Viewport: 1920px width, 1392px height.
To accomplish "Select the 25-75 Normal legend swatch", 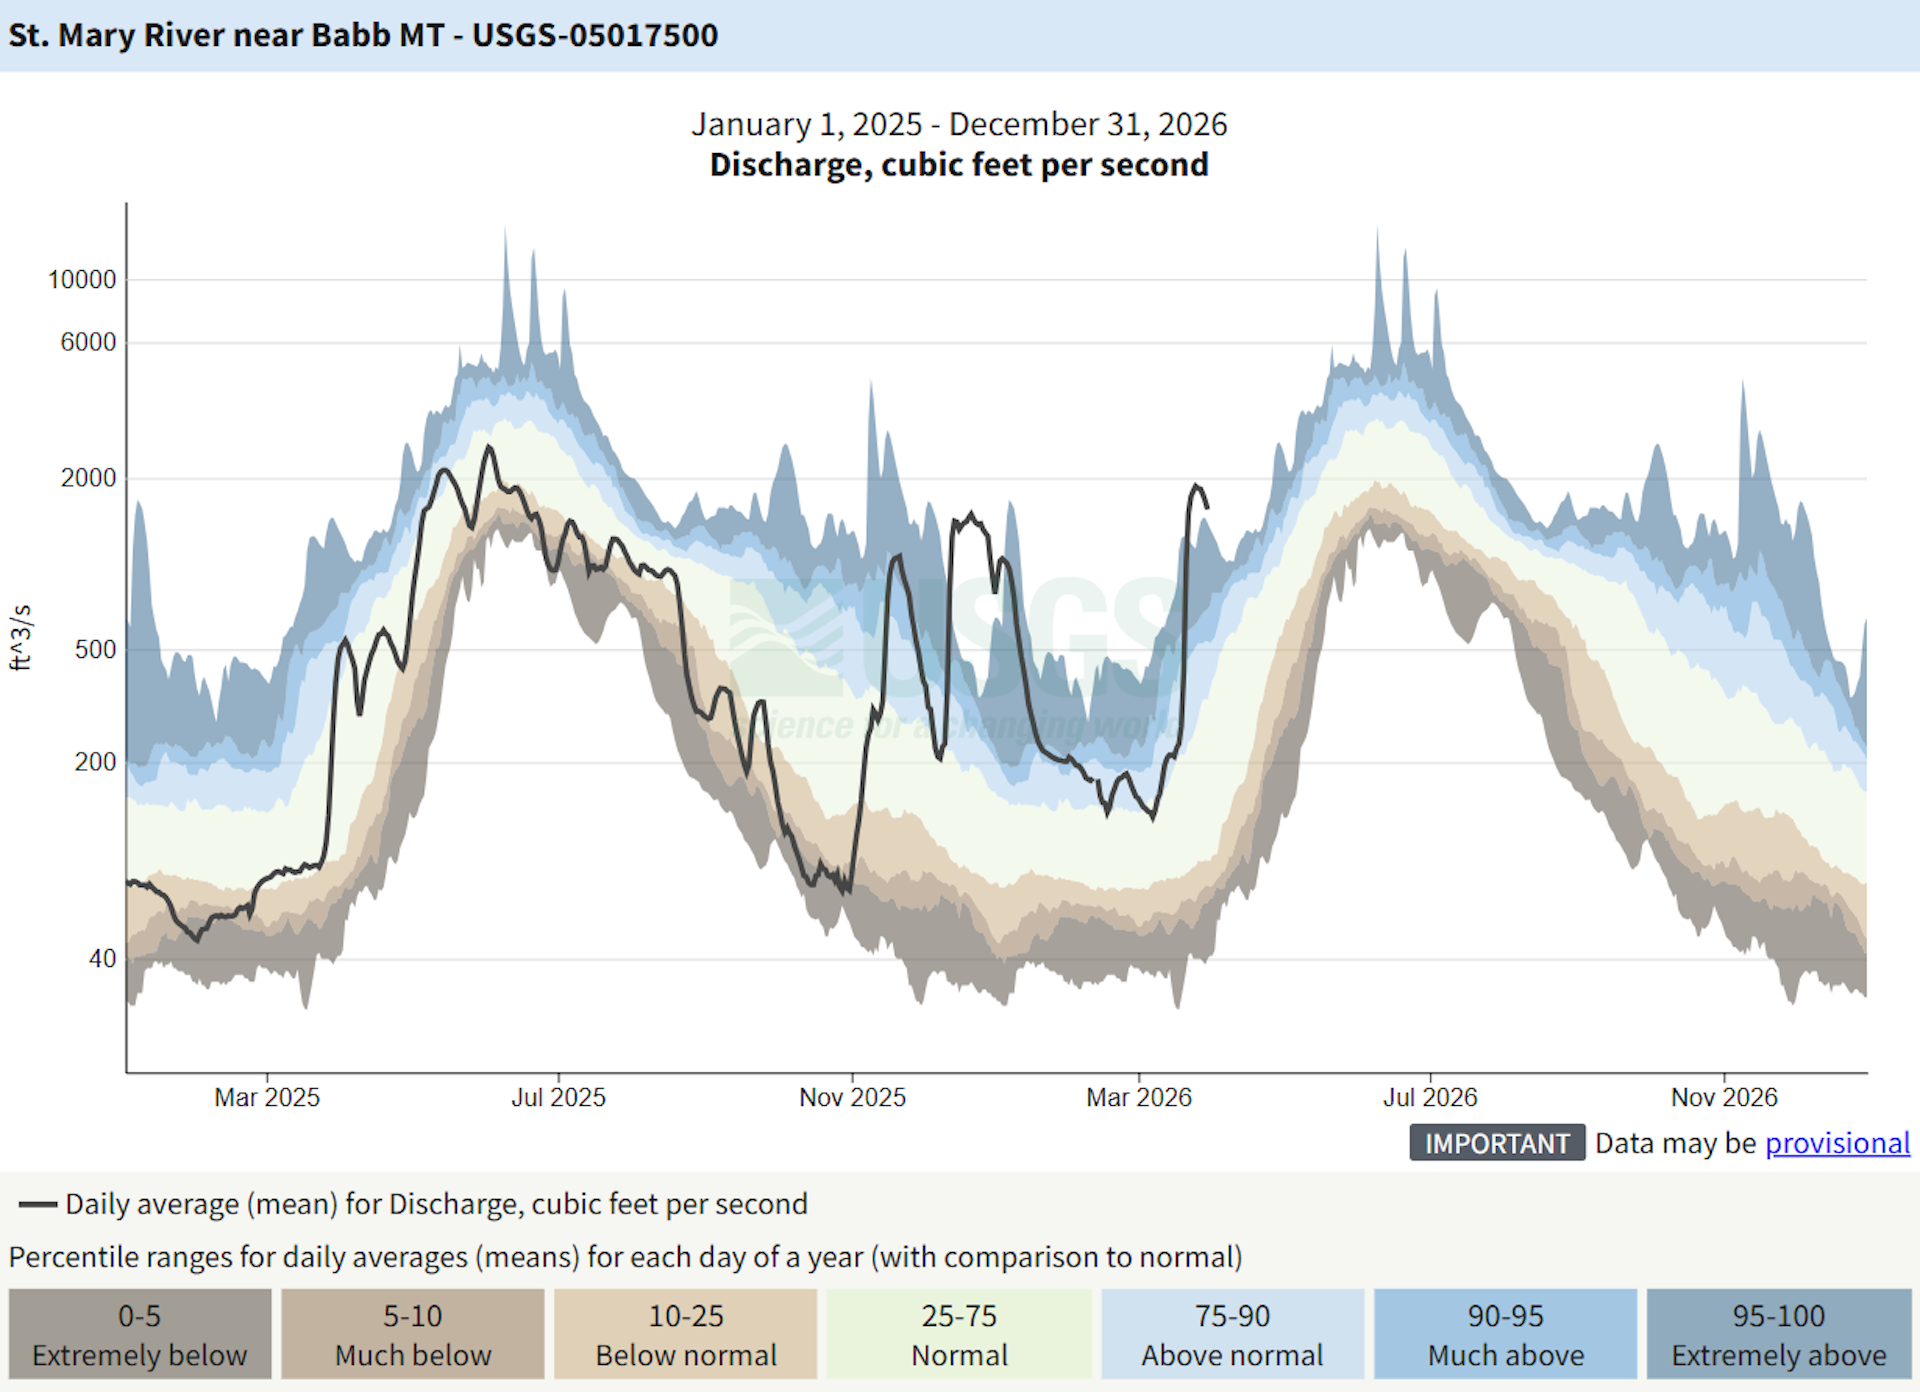I will pos(959,1334).
